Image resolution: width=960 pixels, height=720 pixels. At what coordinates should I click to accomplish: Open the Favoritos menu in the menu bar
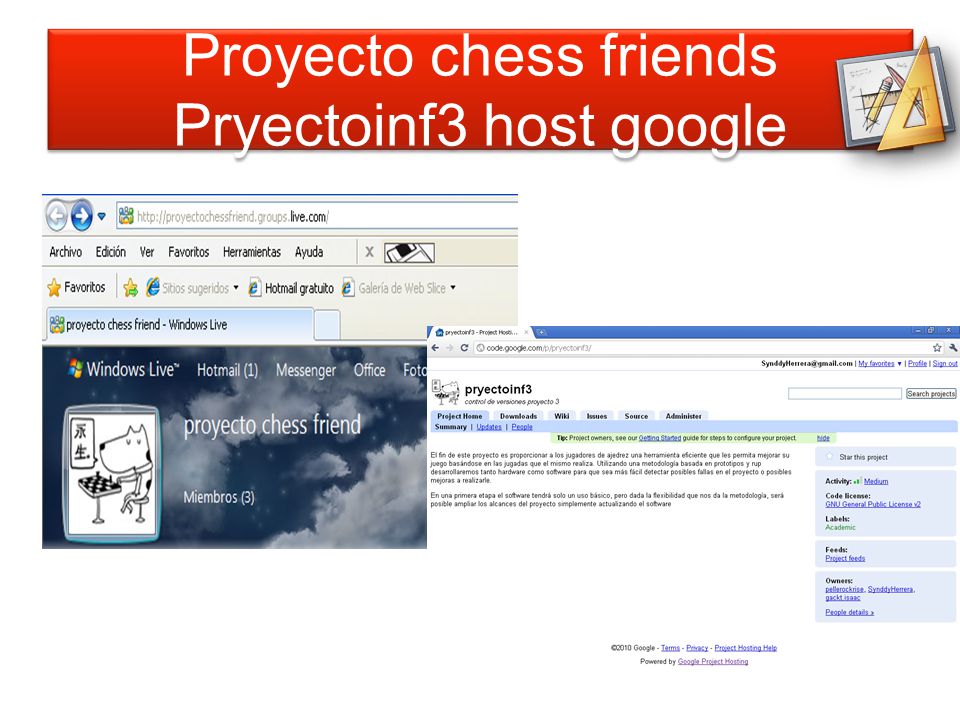[189, 252]
